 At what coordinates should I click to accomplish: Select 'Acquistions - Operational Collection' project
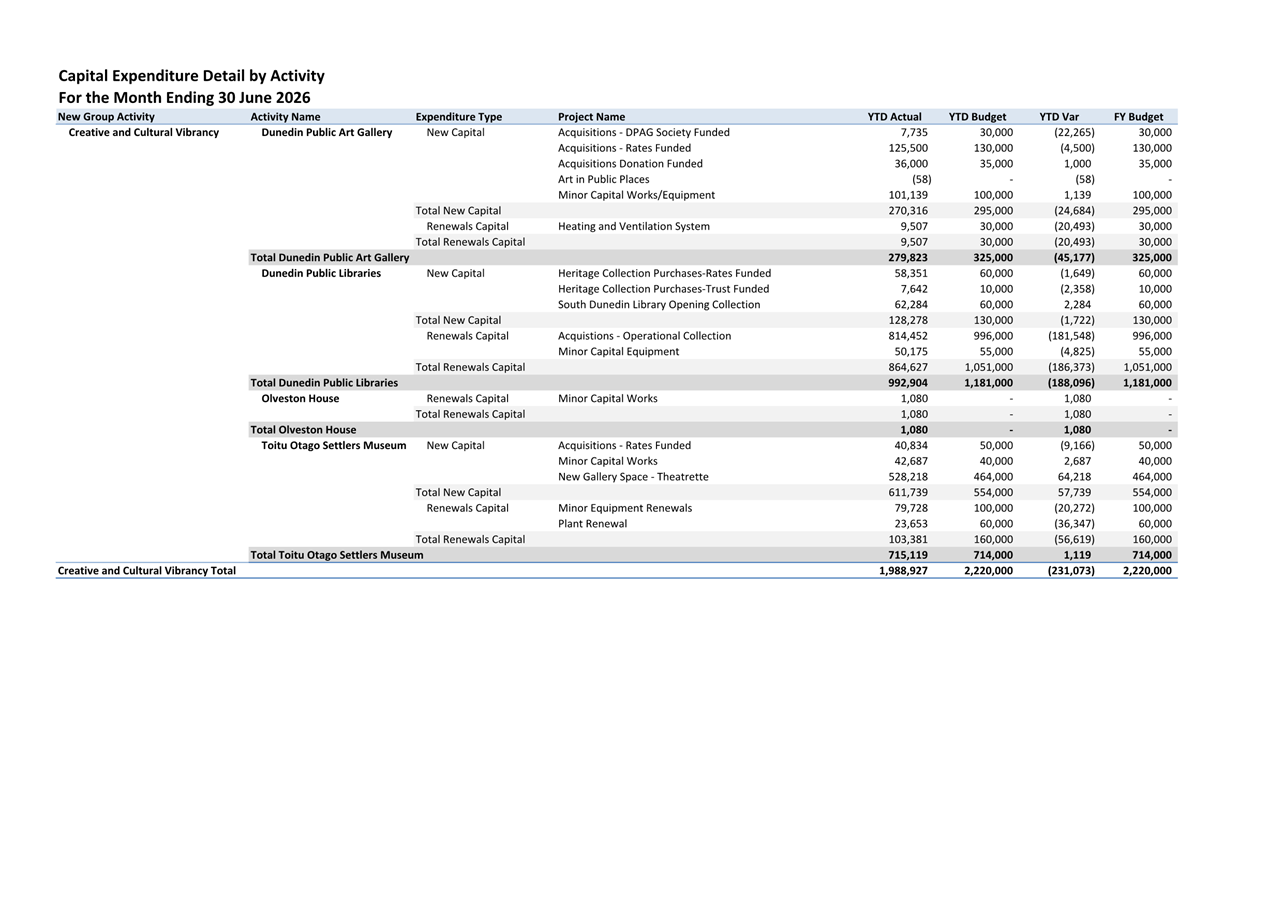[x=644, y=336]
